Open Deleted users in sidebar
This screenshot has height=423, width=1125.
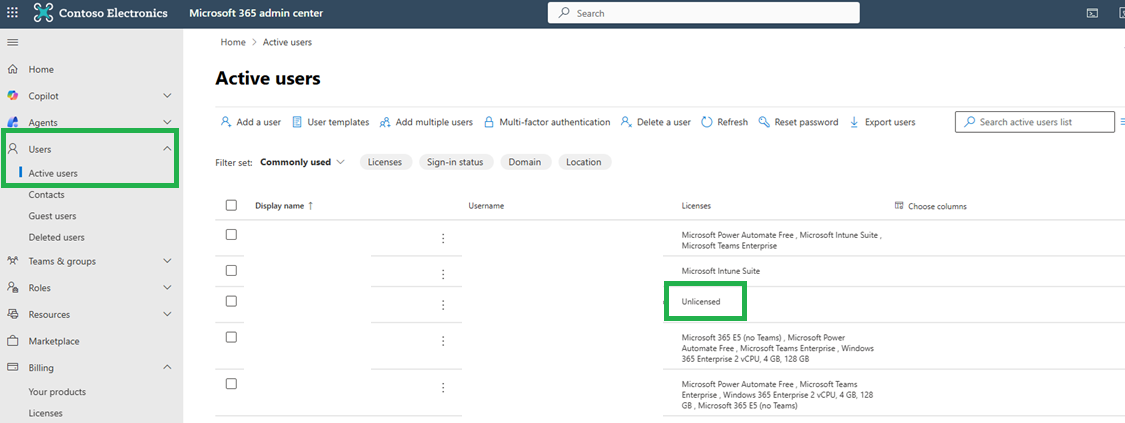tap(57, 237)
